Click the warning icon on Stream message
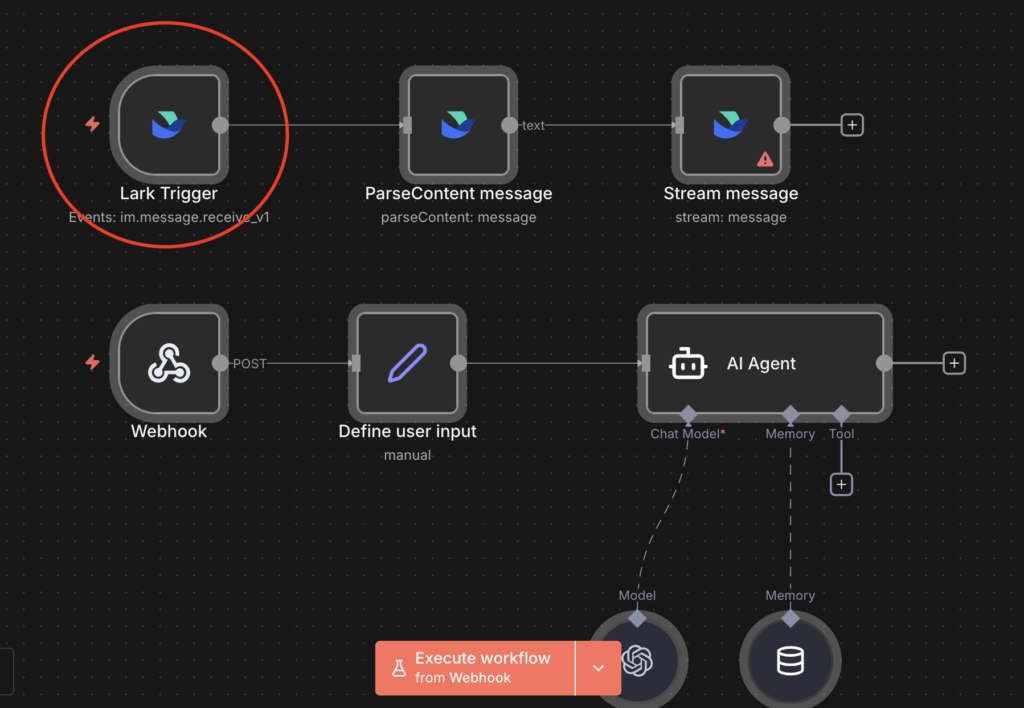 click(x=765, y=158)
